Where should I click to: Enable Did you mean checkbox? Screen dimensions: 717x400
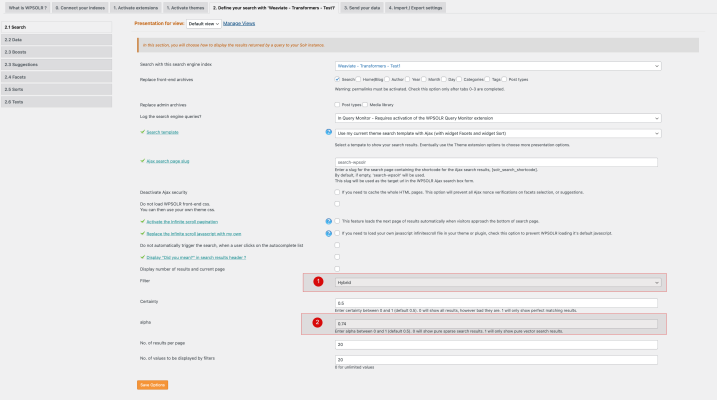click(337, 257)
